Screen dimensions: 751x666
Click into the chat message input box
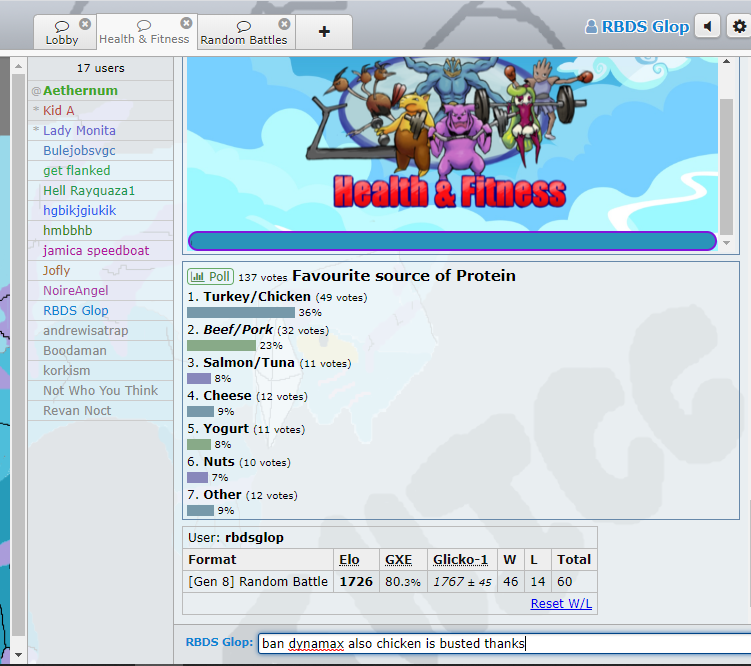click(x=500, y=644)
